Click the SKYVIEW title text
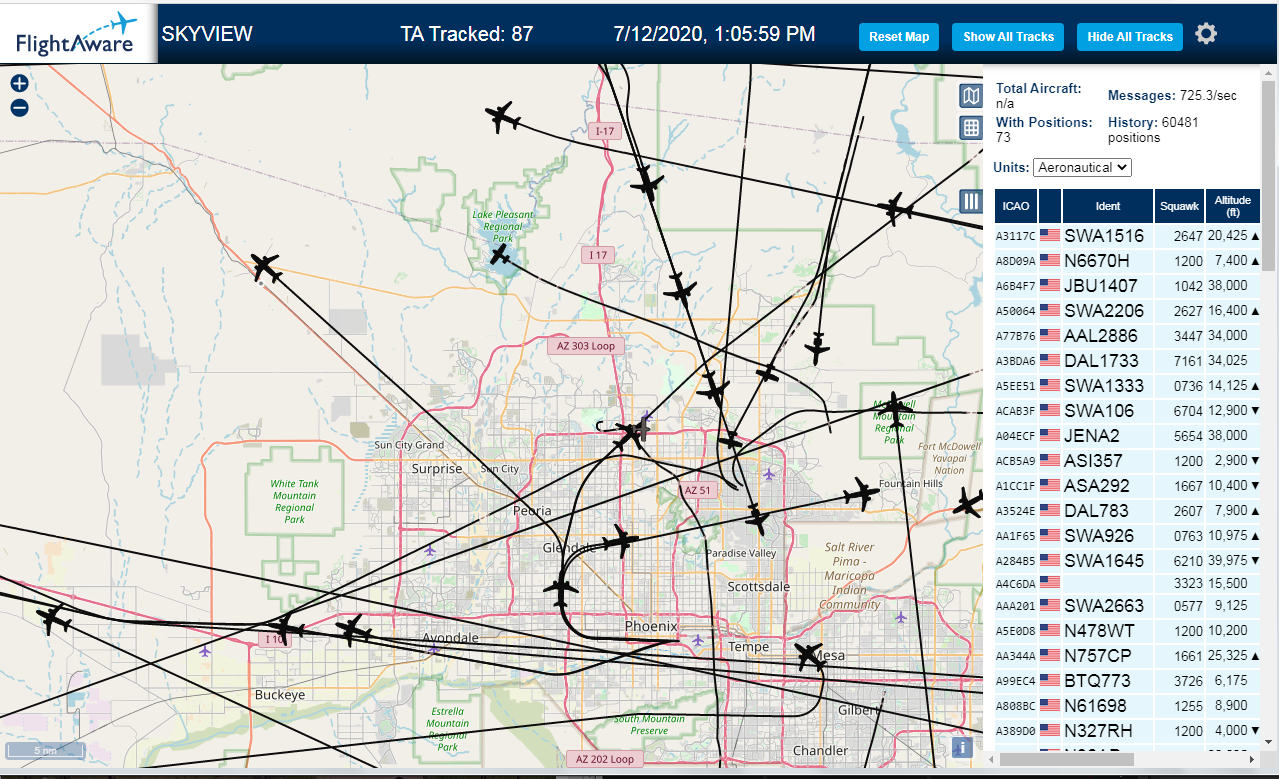The image size is (1279, 779). point(207,34)
